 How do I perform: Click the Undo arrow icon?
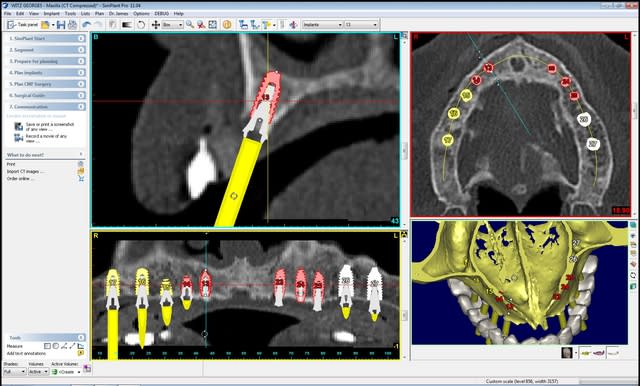[x=86, y=25]
